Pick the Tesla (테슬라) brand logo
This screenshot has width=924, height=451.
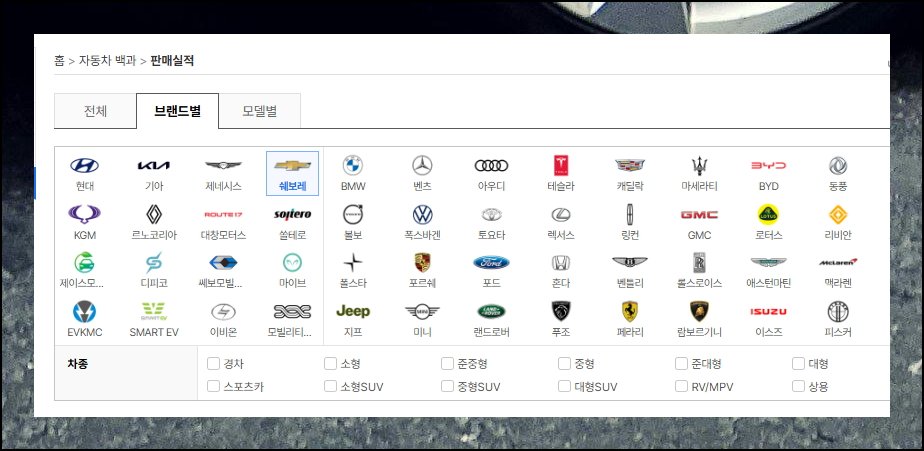pos(560,166)
